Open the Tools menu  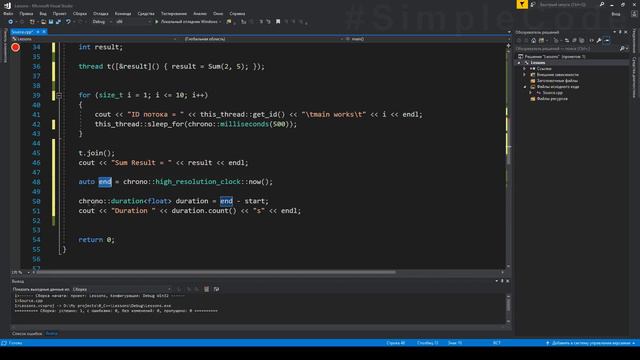click(146, 13)
